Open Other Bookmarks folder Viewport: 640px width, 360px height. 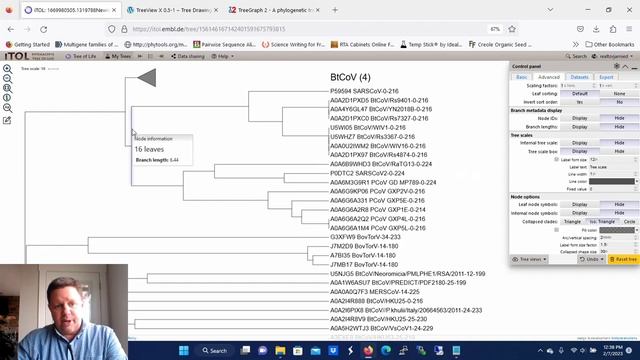[610, 44]
